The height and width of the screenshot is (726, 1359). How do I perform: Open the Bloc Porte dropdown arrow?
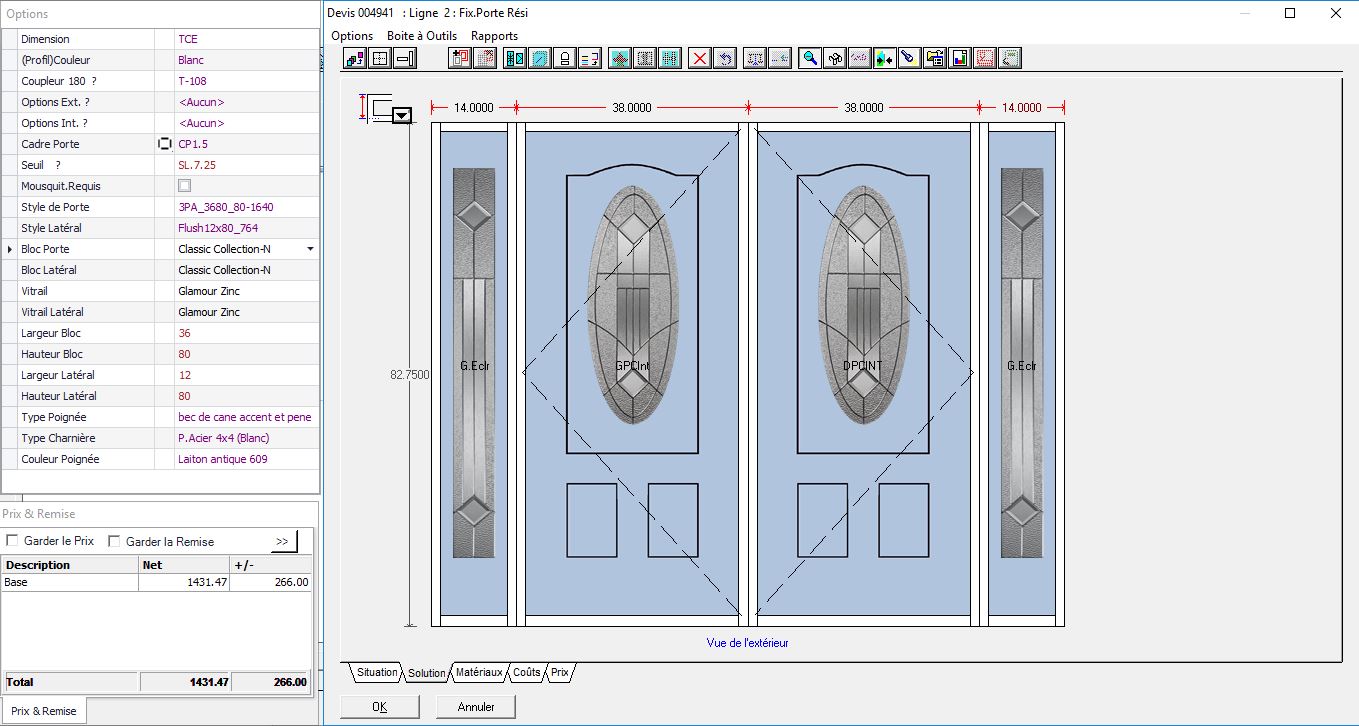(310, 249)
